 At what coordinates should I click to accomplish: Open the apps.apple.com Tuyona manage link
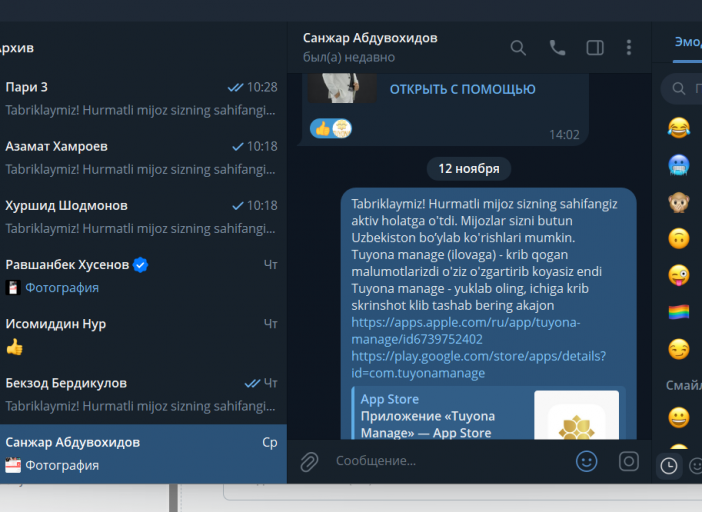(x=466, y=331)
